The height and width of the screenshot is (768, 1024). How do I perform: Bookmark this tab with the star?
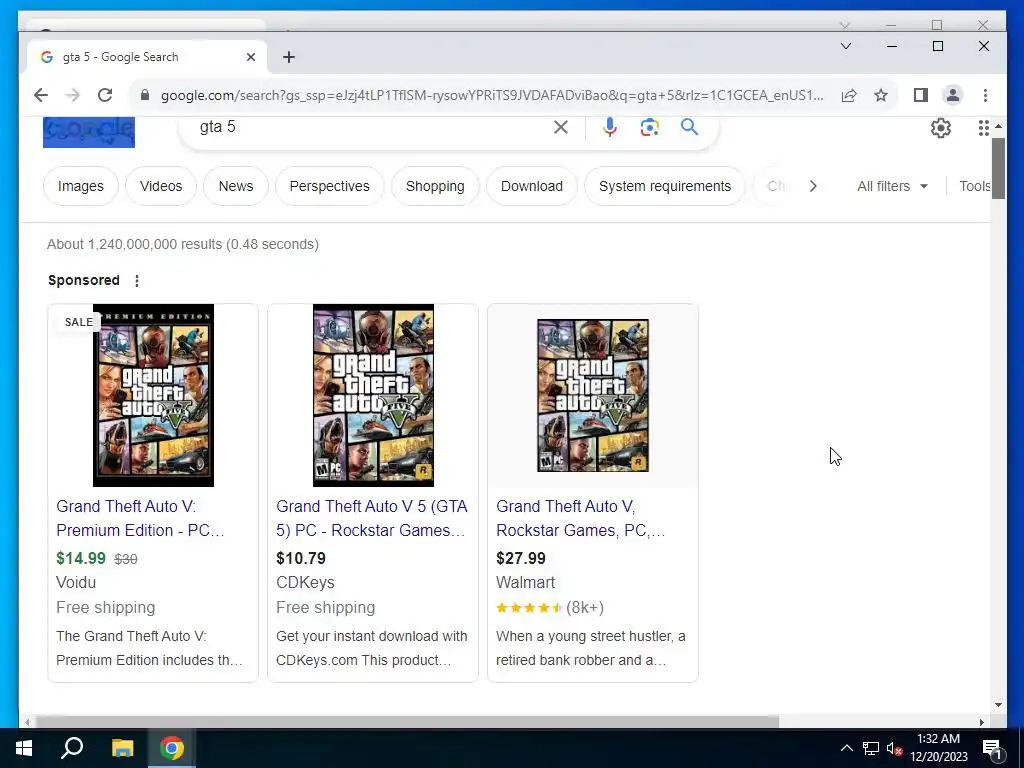(881, 95)
